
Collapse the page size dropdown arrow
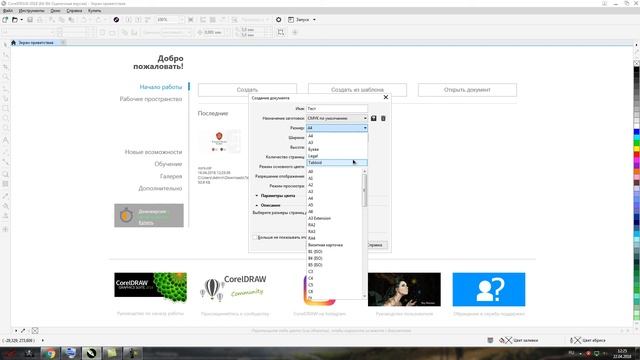[365, 128]
